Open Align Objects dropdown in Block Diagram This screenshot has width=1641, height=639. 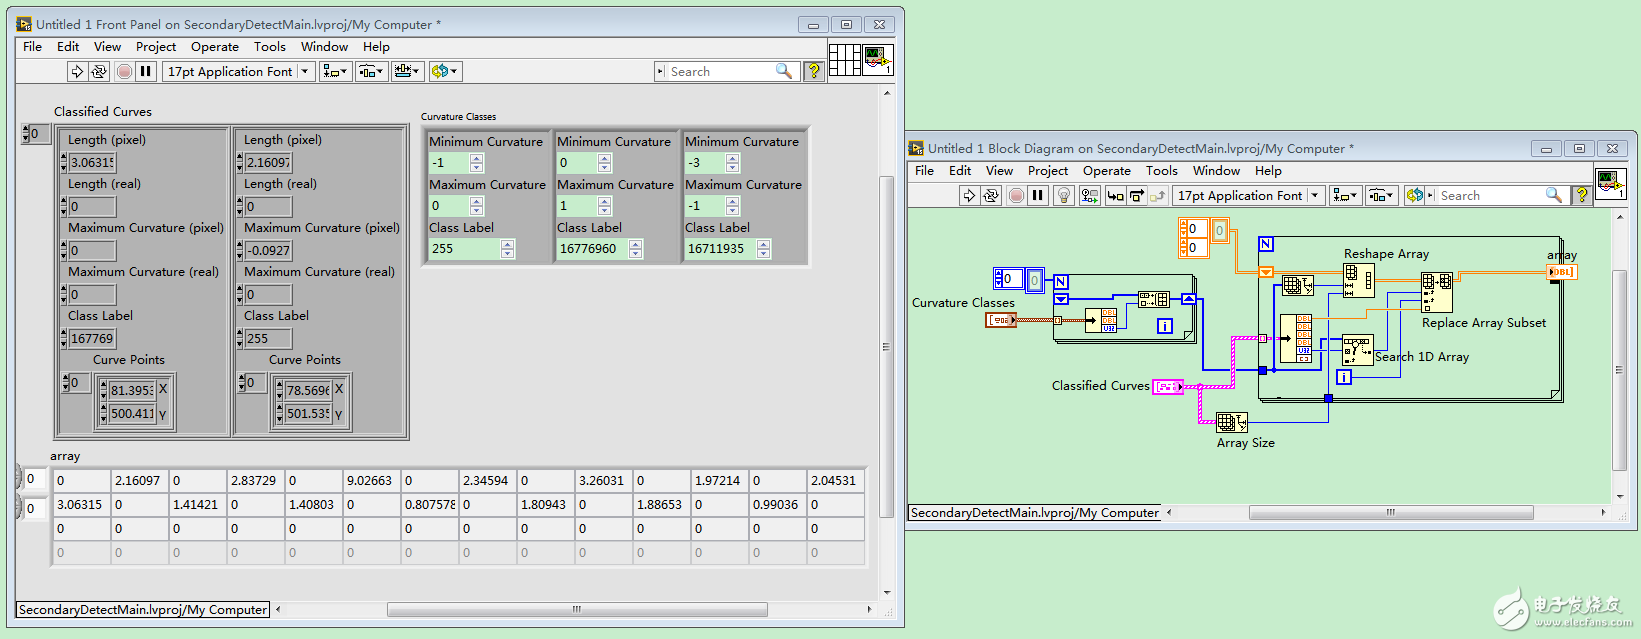point(1344,196)
